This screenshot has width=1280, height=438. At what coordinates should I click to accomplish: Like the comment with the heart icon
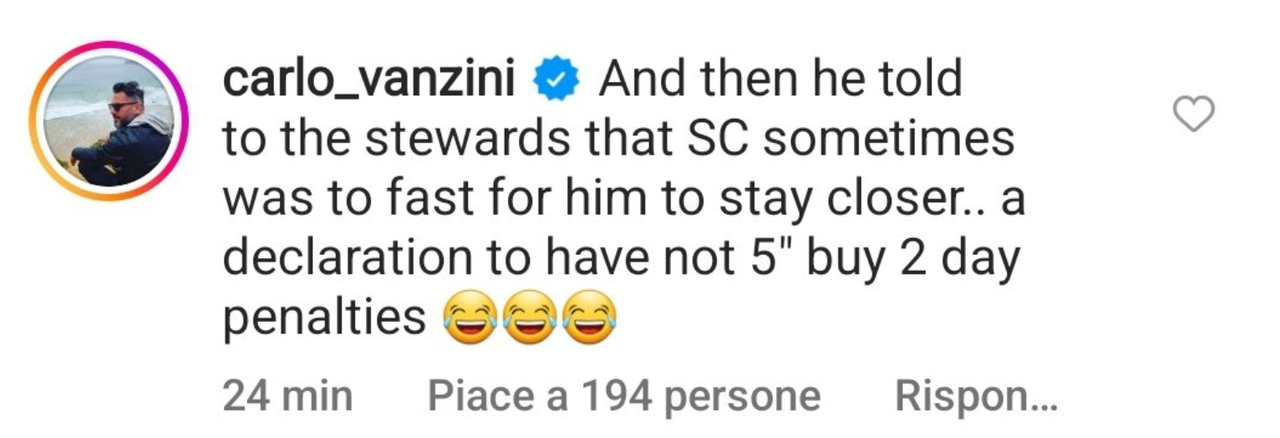tap(1192, 114)
